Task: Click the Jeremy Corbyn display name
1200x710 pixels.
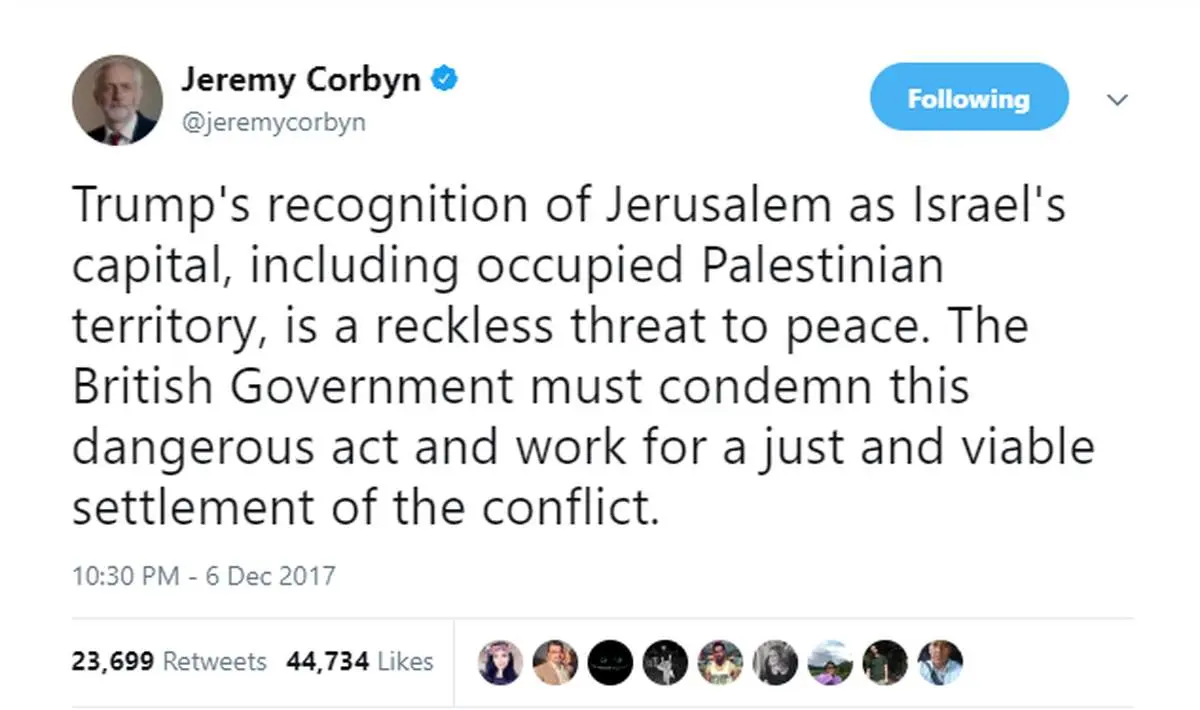Action: click(301, 81)
